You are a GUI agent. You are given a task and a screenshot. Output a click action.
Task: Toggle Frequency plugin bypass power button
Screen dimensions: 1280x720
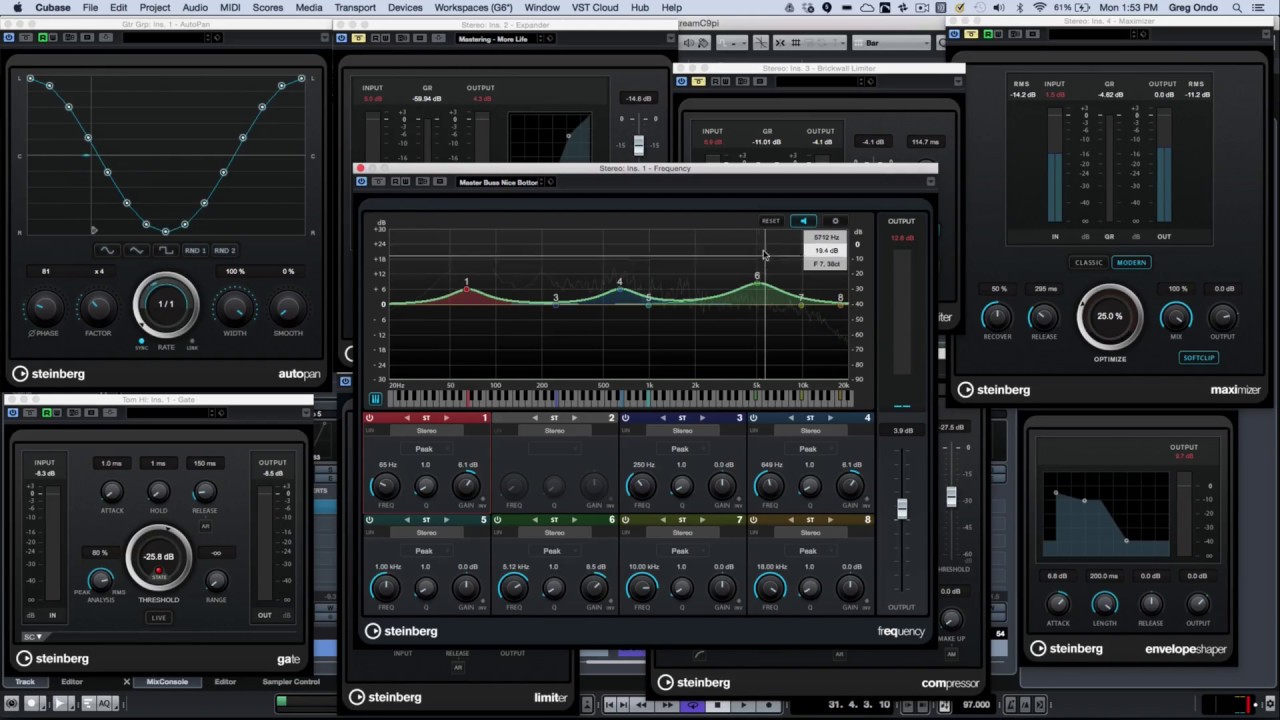362,182
